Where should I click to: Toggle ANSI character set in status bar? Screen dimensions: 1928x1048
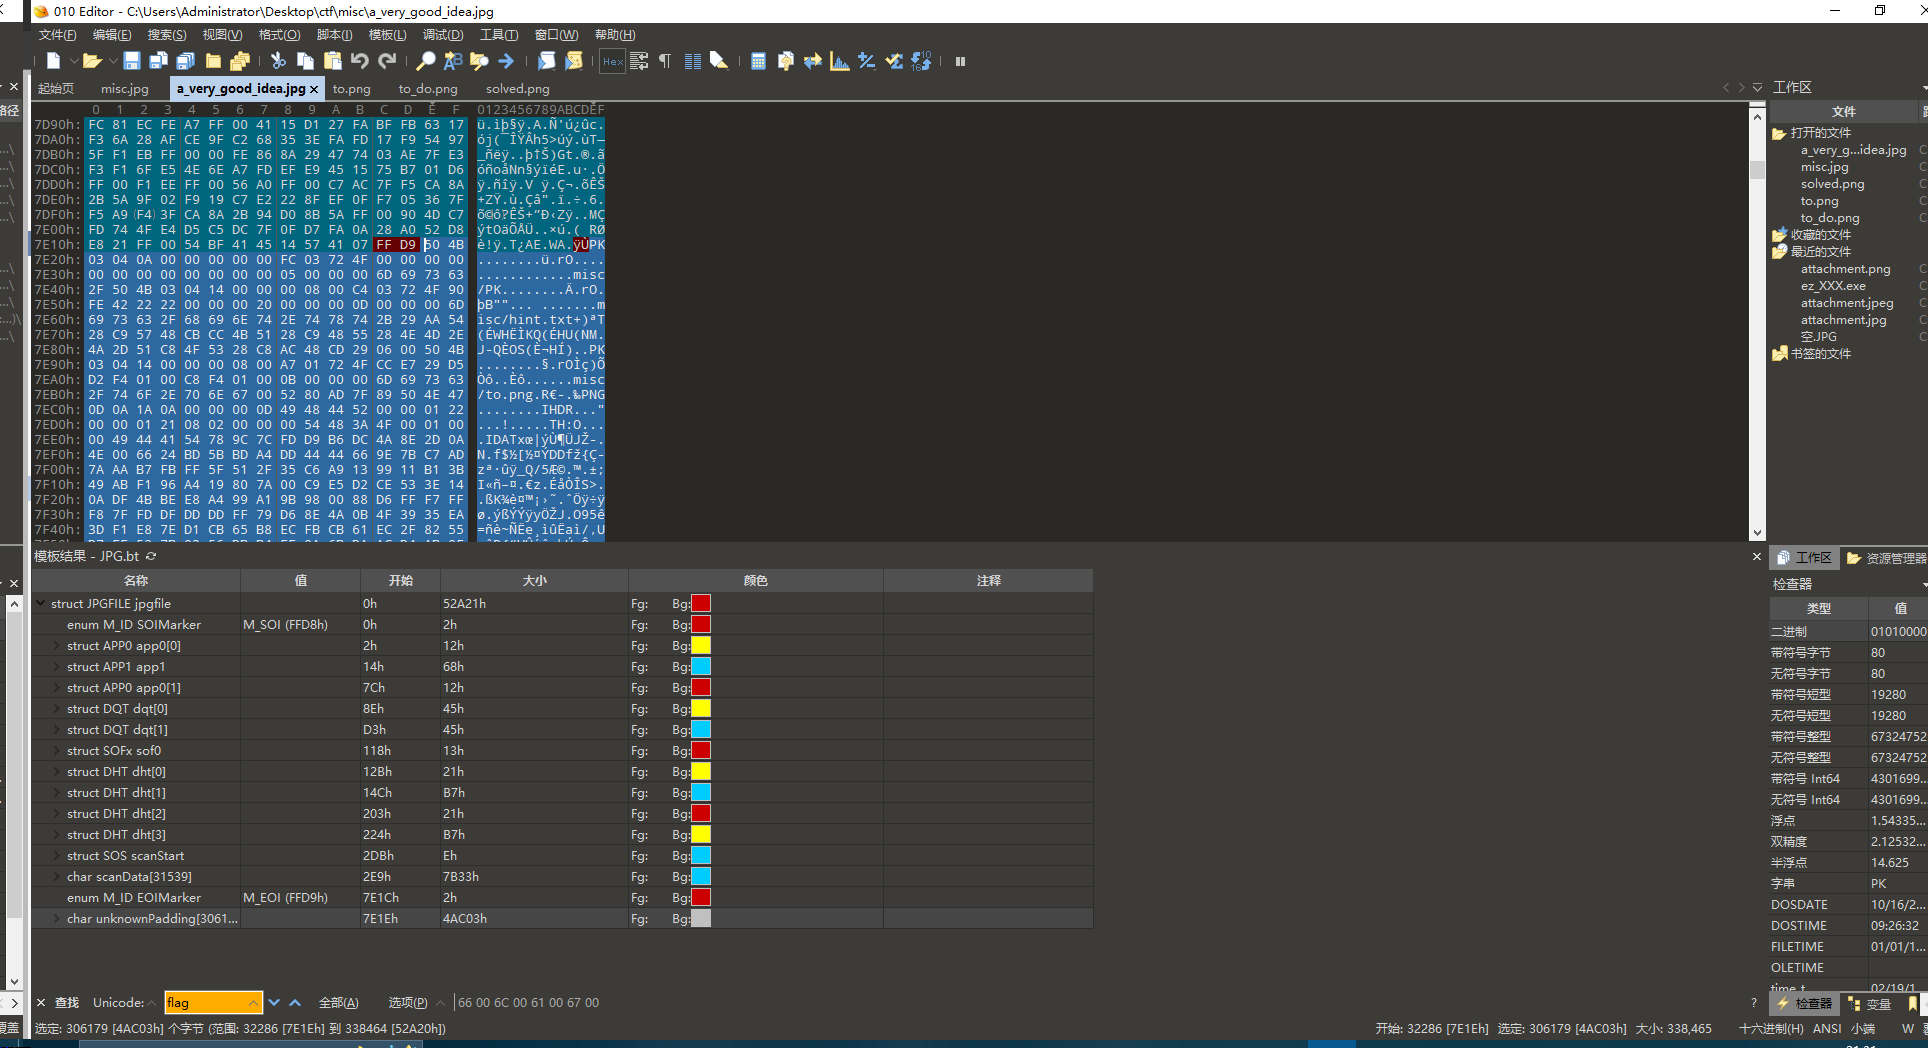(x=1827, y=1028)
